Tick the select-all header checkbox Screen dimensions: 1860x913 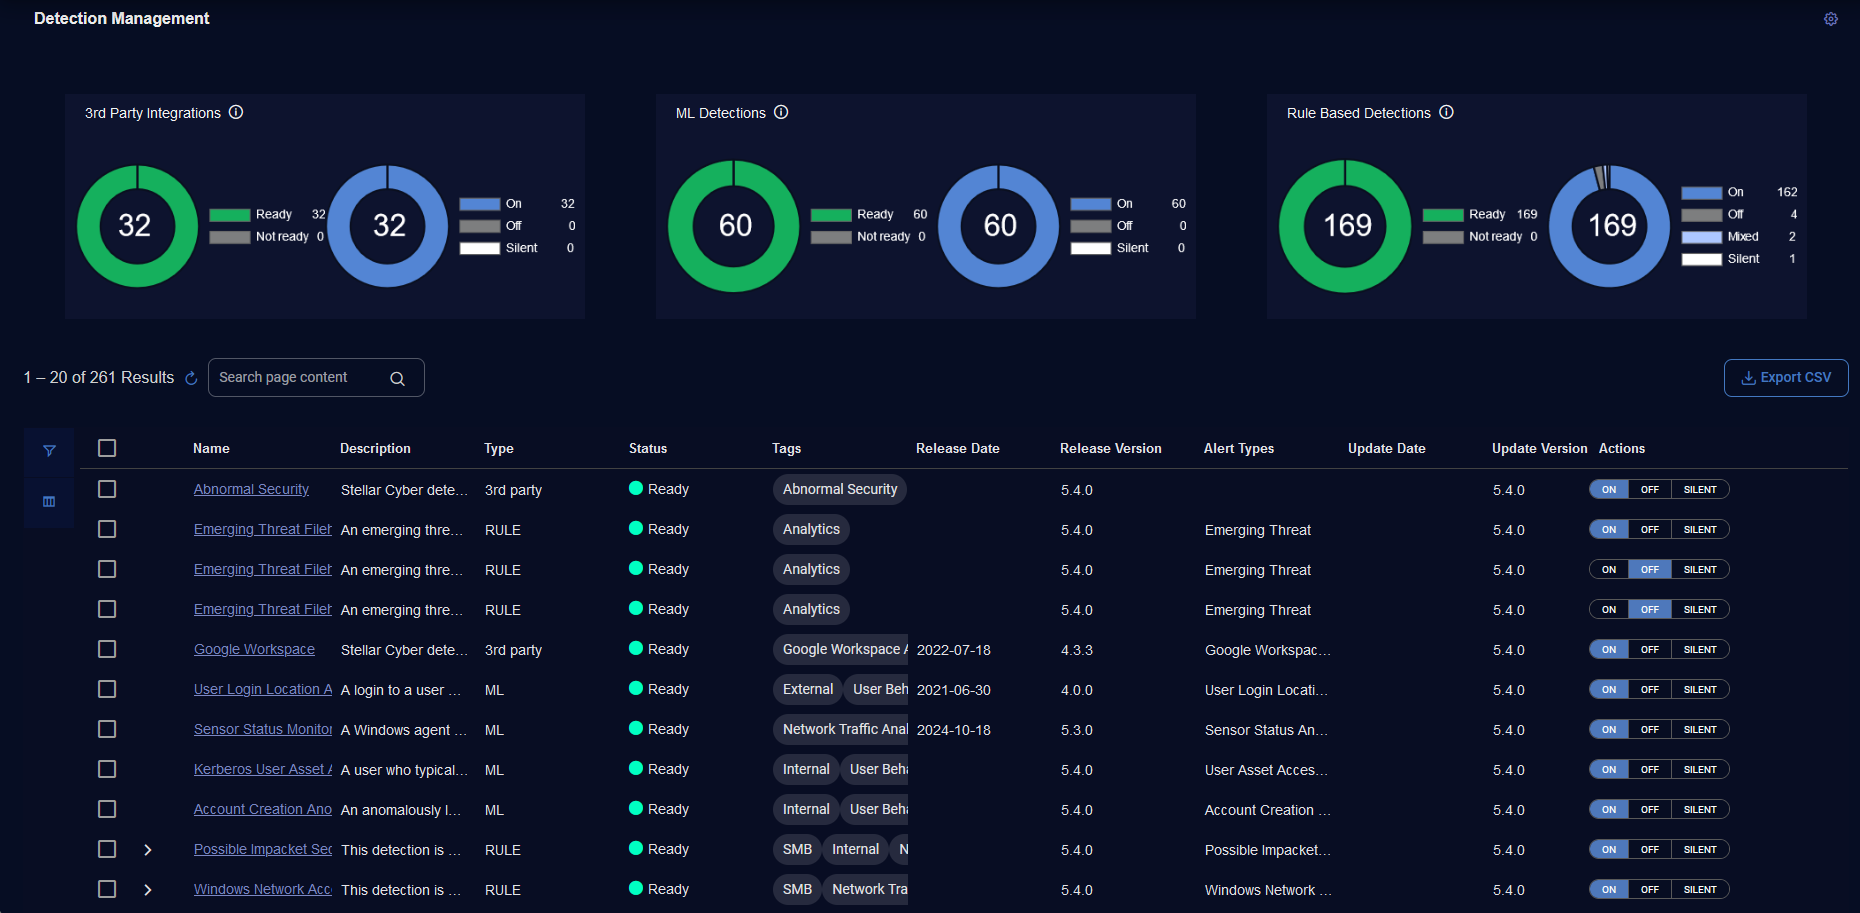click(107, 448)
